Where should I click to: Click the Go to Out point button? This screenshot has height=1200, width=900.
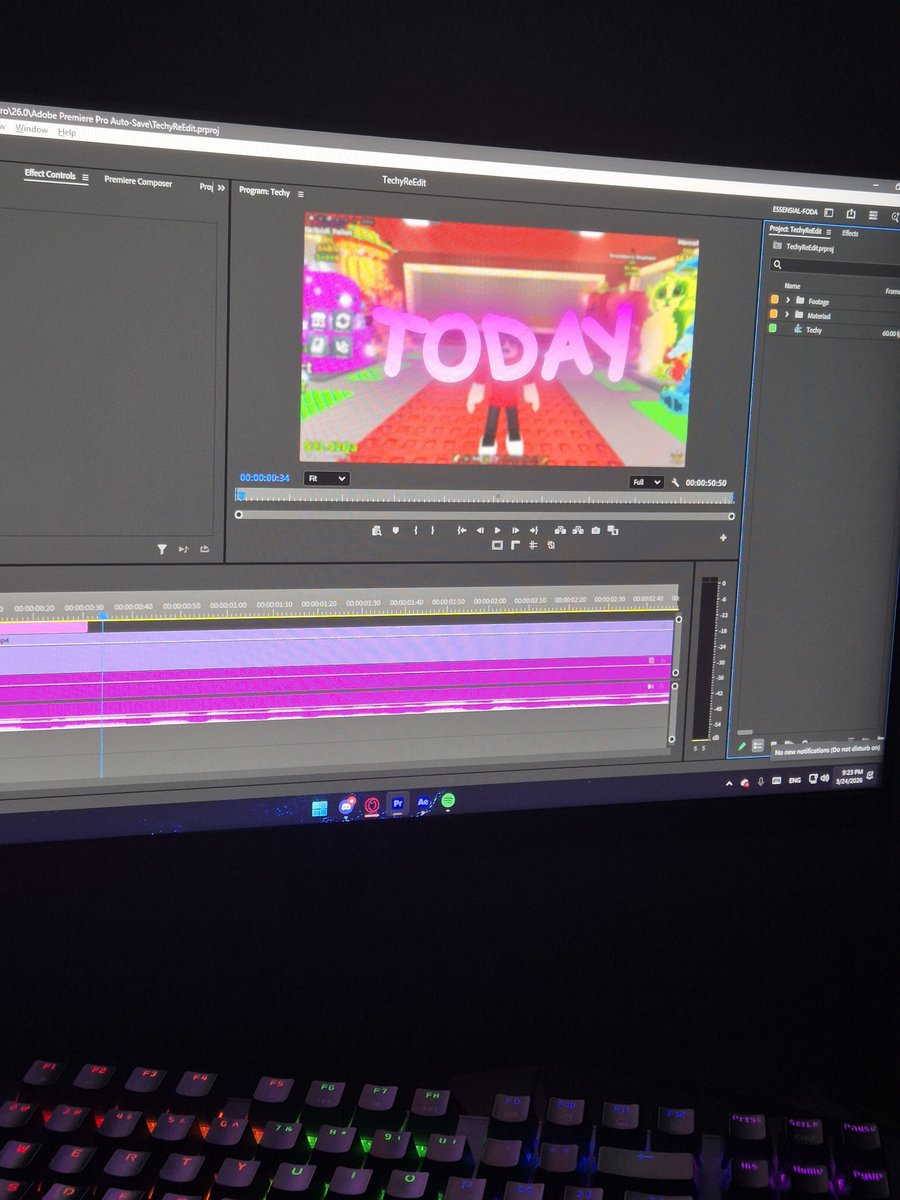coord(534,530)
